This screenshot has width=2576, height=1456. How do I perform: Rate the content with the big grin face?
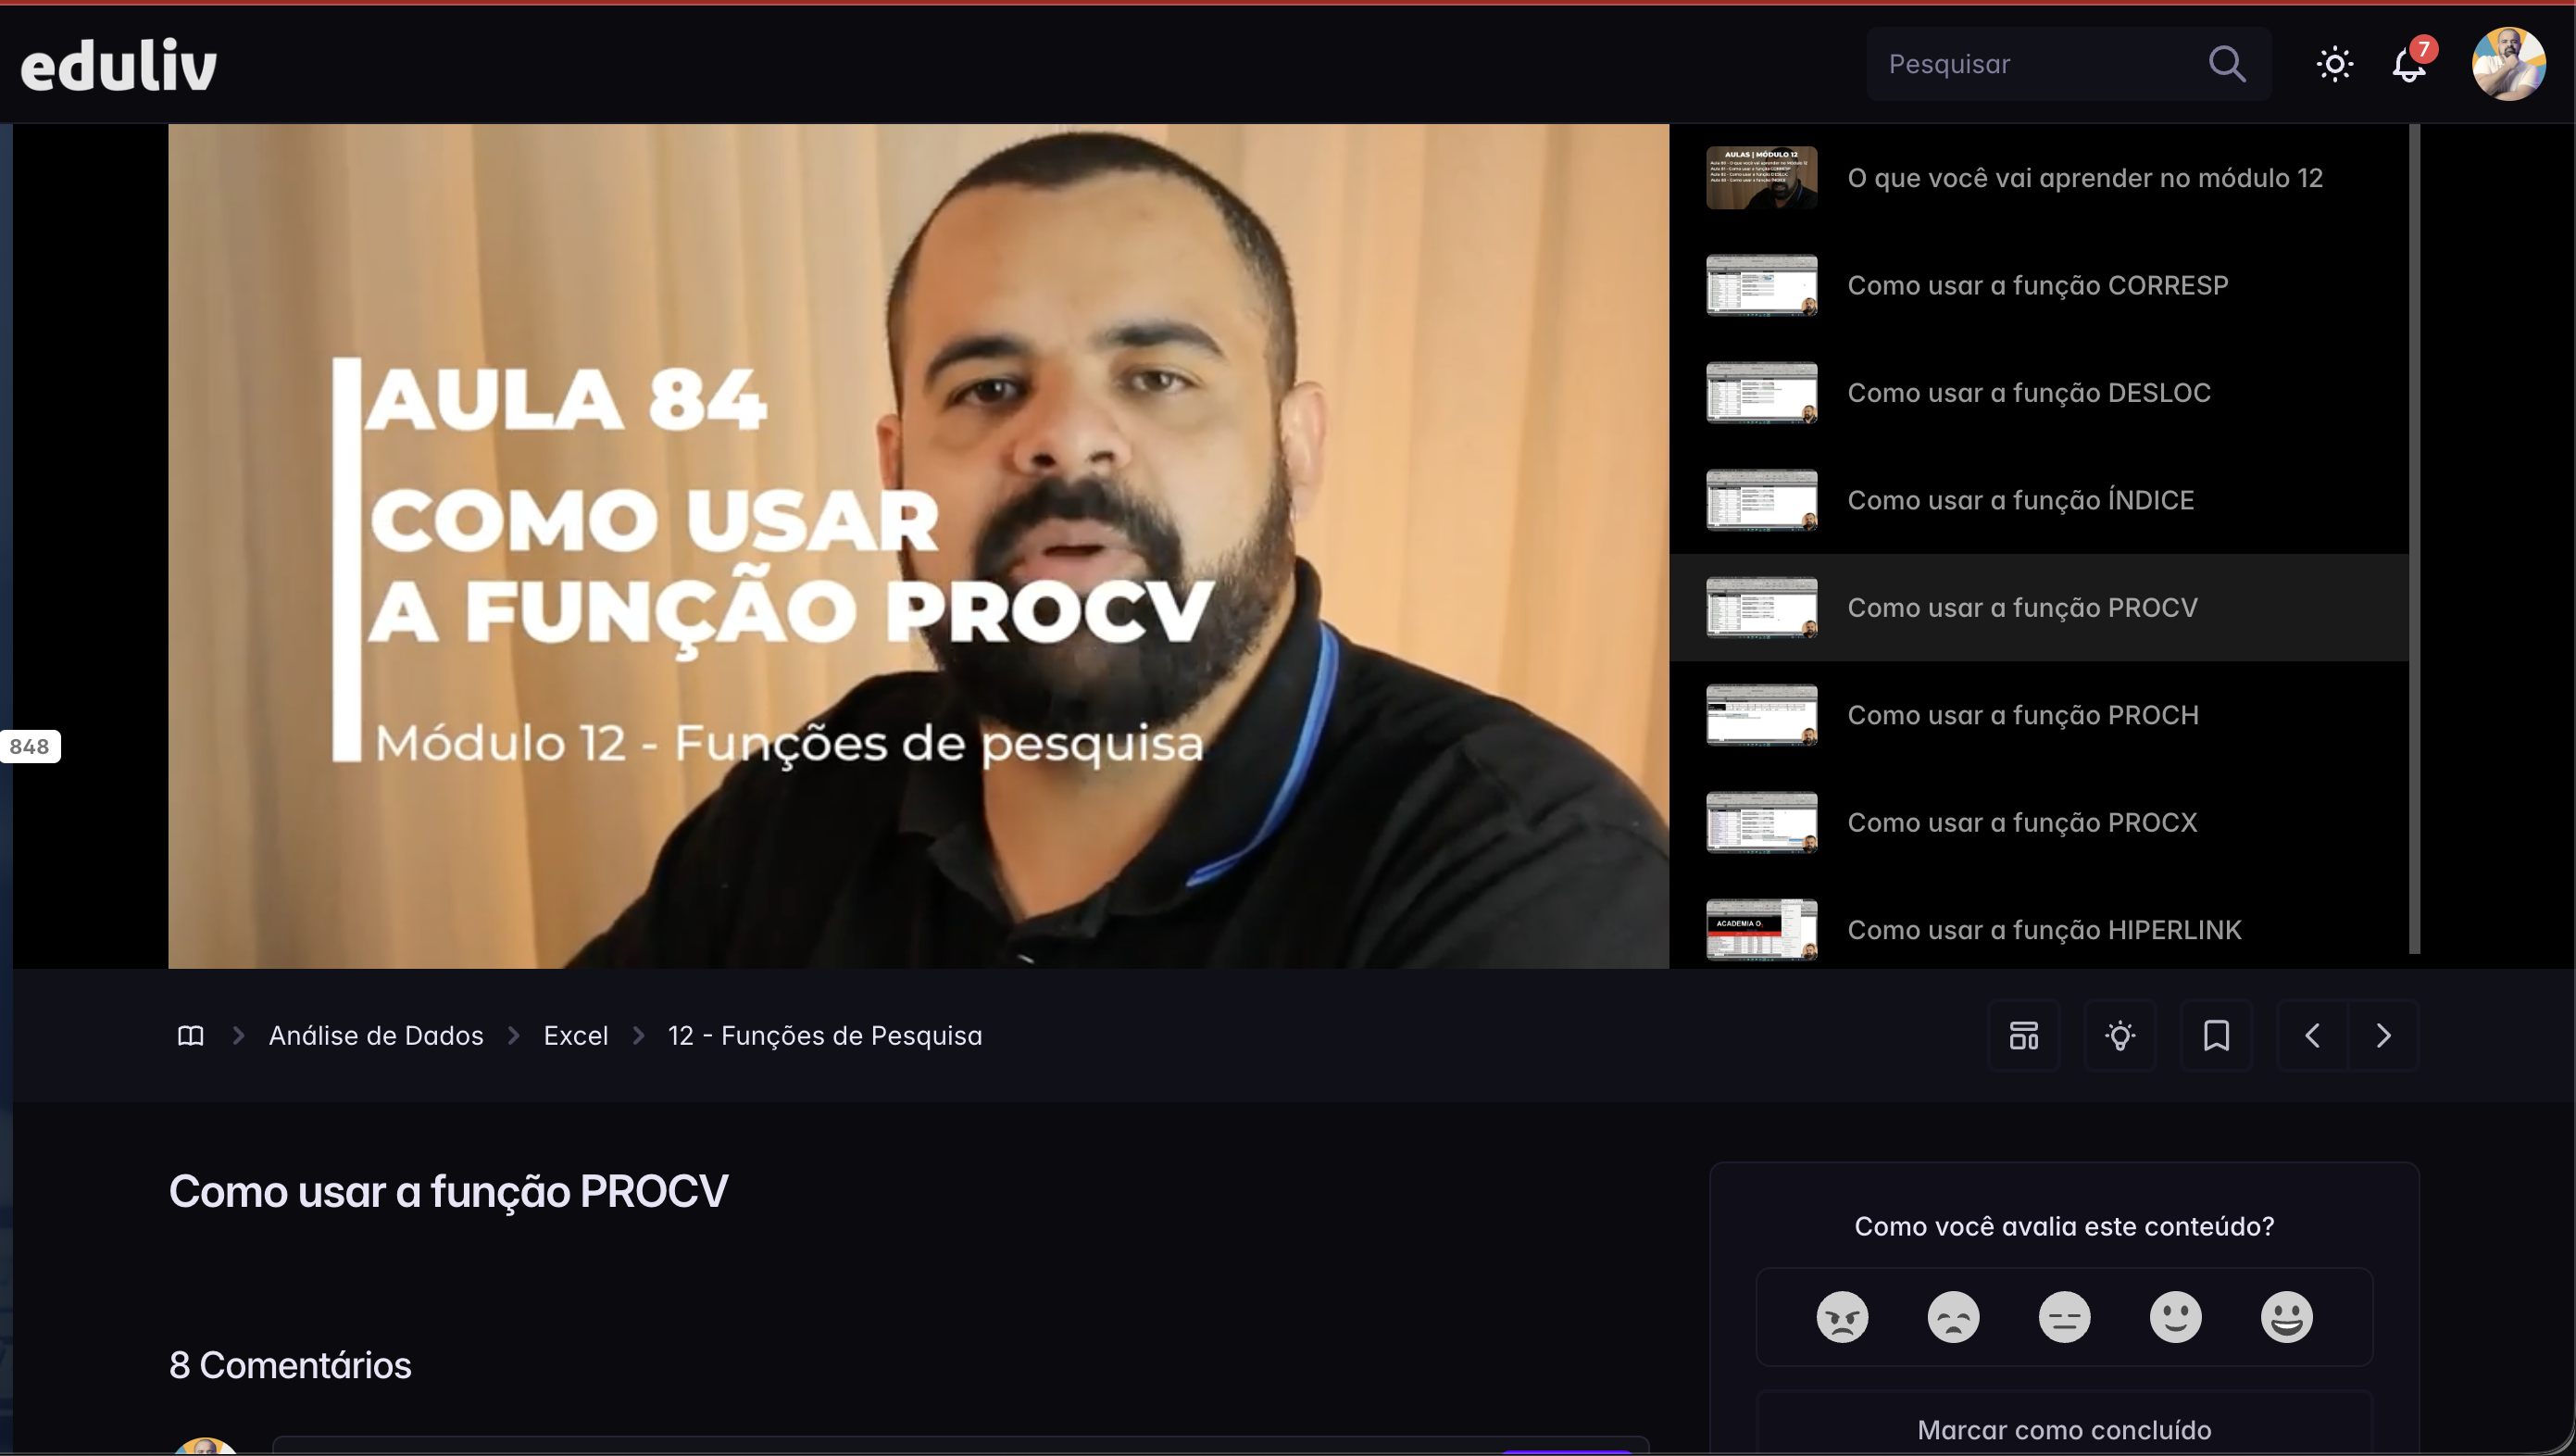coord(2286,1316)
